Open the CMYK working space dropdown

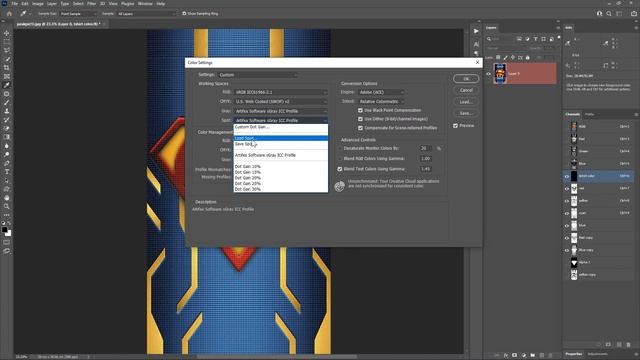pyautogui.click(x=281, y=102)
